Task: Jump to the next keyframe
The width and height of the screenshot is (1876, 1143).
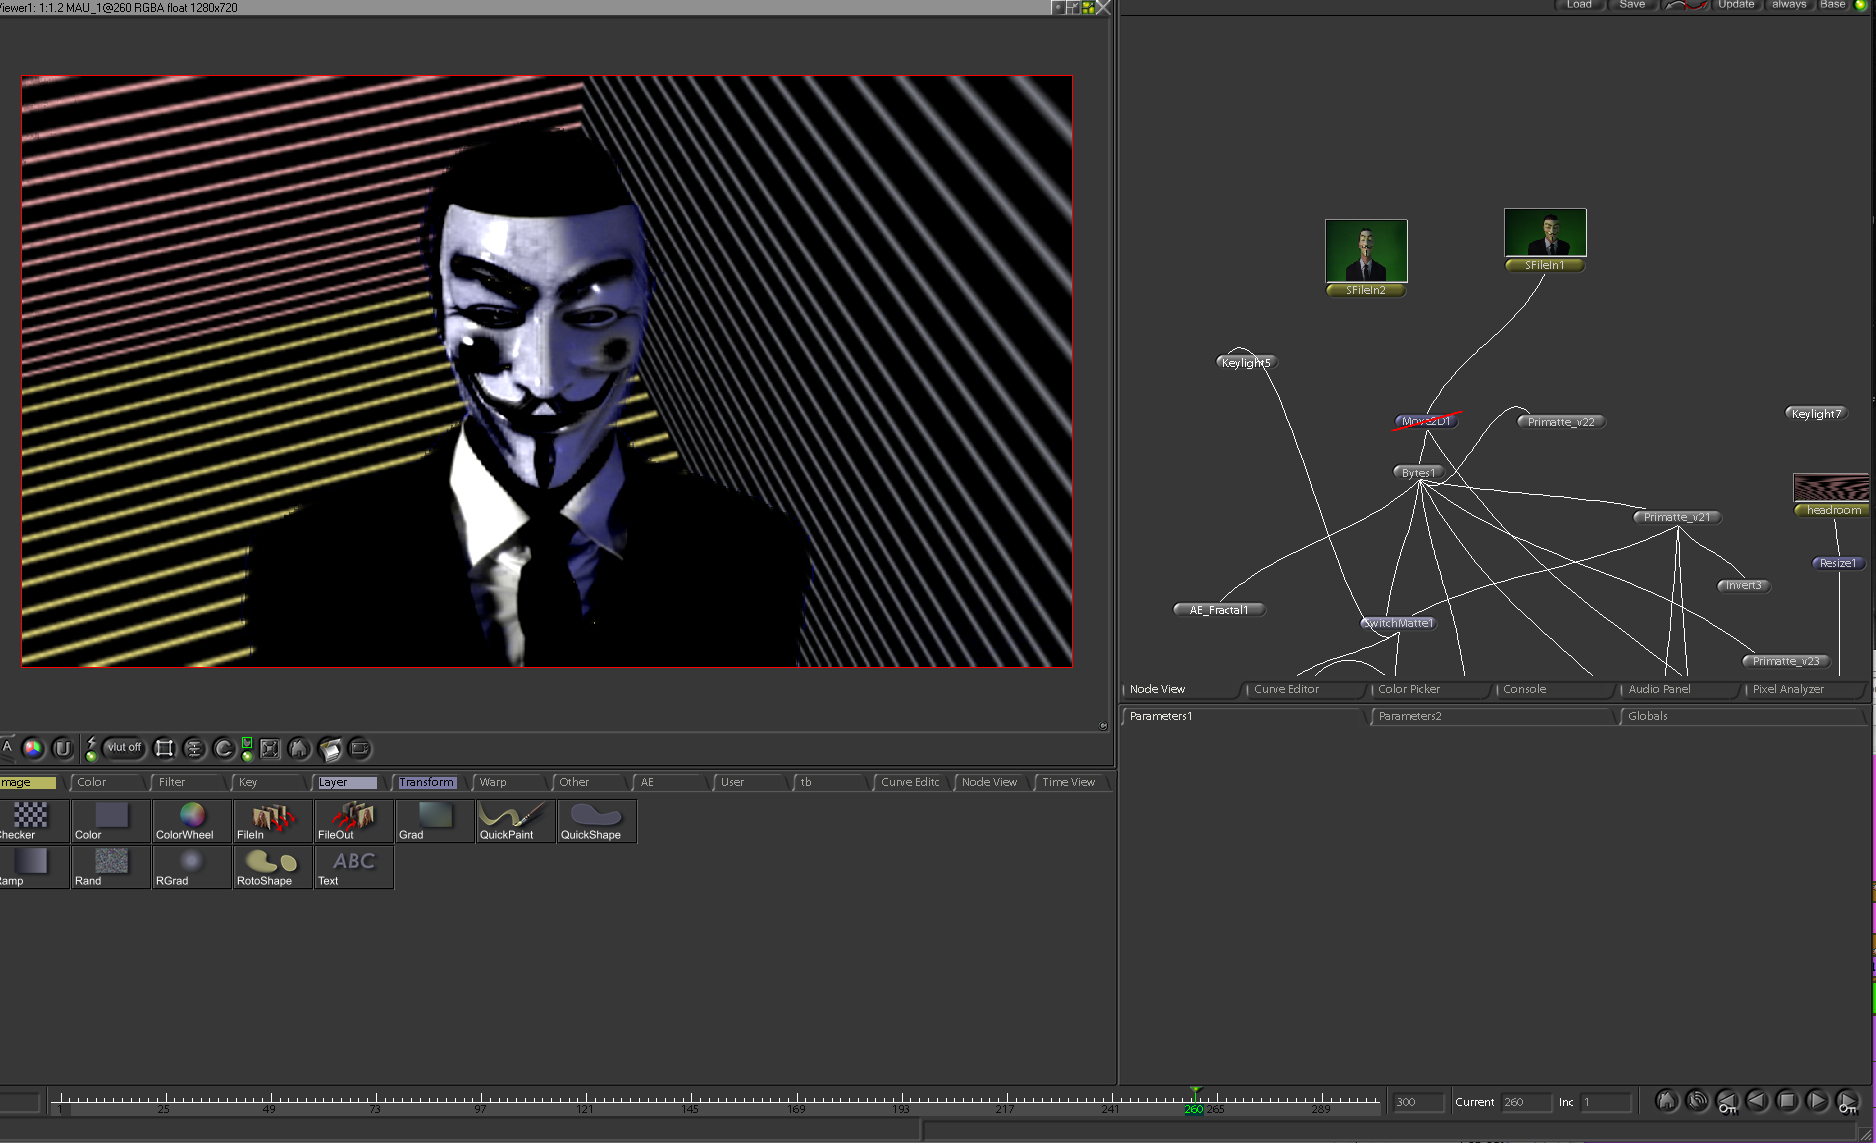Action: (x=1848, y=1101)
